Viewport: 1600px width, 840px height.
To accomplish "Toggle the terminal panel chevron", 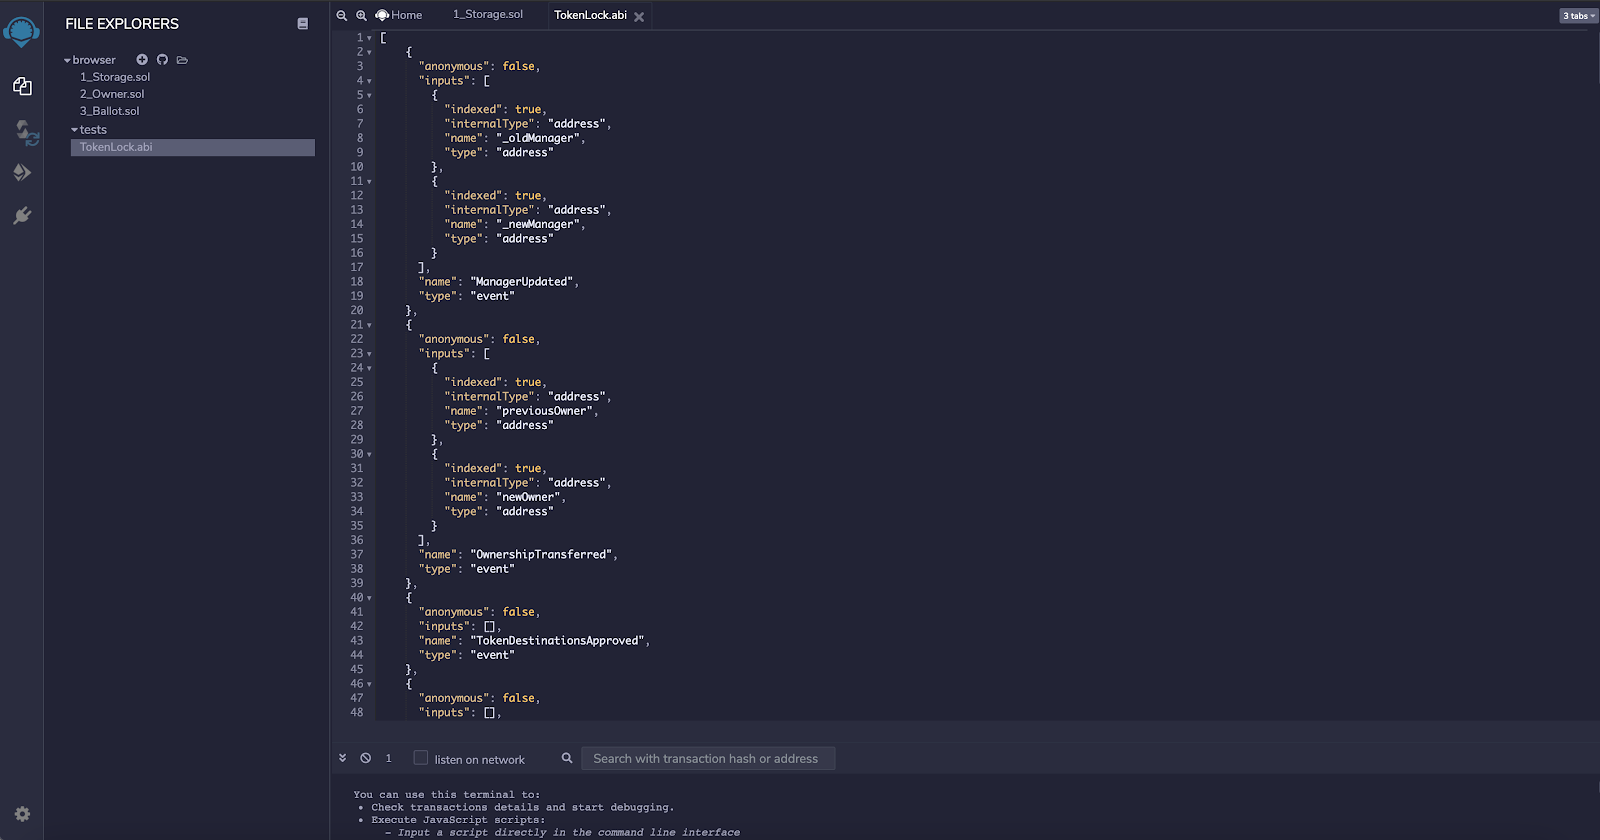I will [342, 758].
